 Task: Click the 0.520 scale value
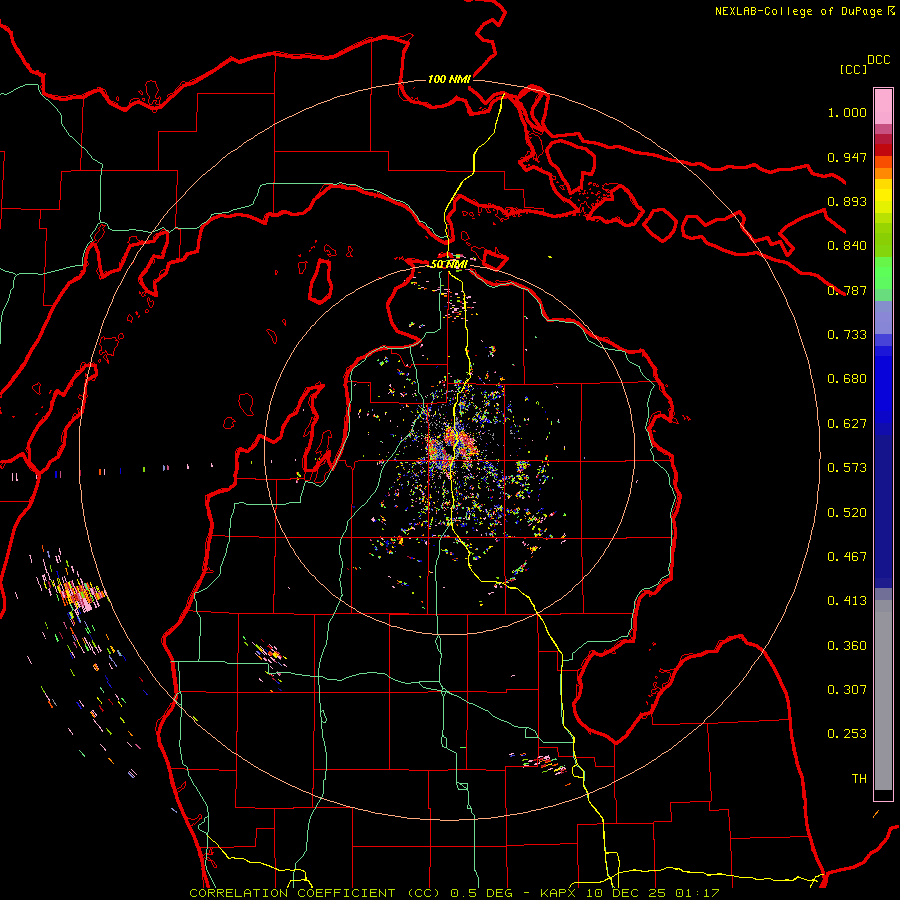(x=847, y=513)
